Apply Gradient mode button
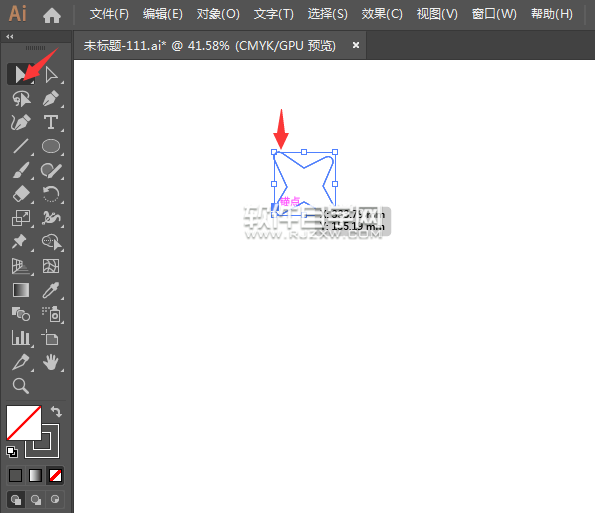 click(35, 475)
